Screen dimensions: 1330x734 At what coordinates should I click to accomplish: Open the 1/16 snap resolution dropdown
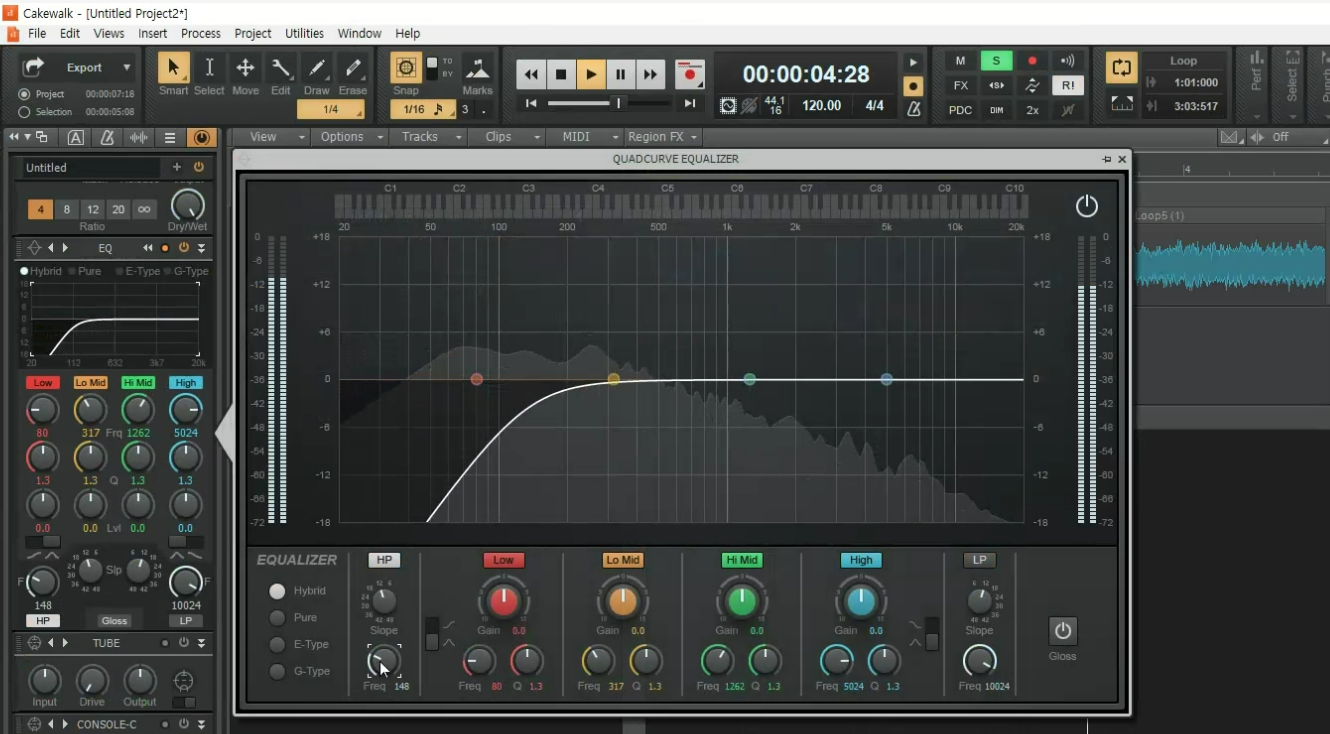(x=423, y=109)
